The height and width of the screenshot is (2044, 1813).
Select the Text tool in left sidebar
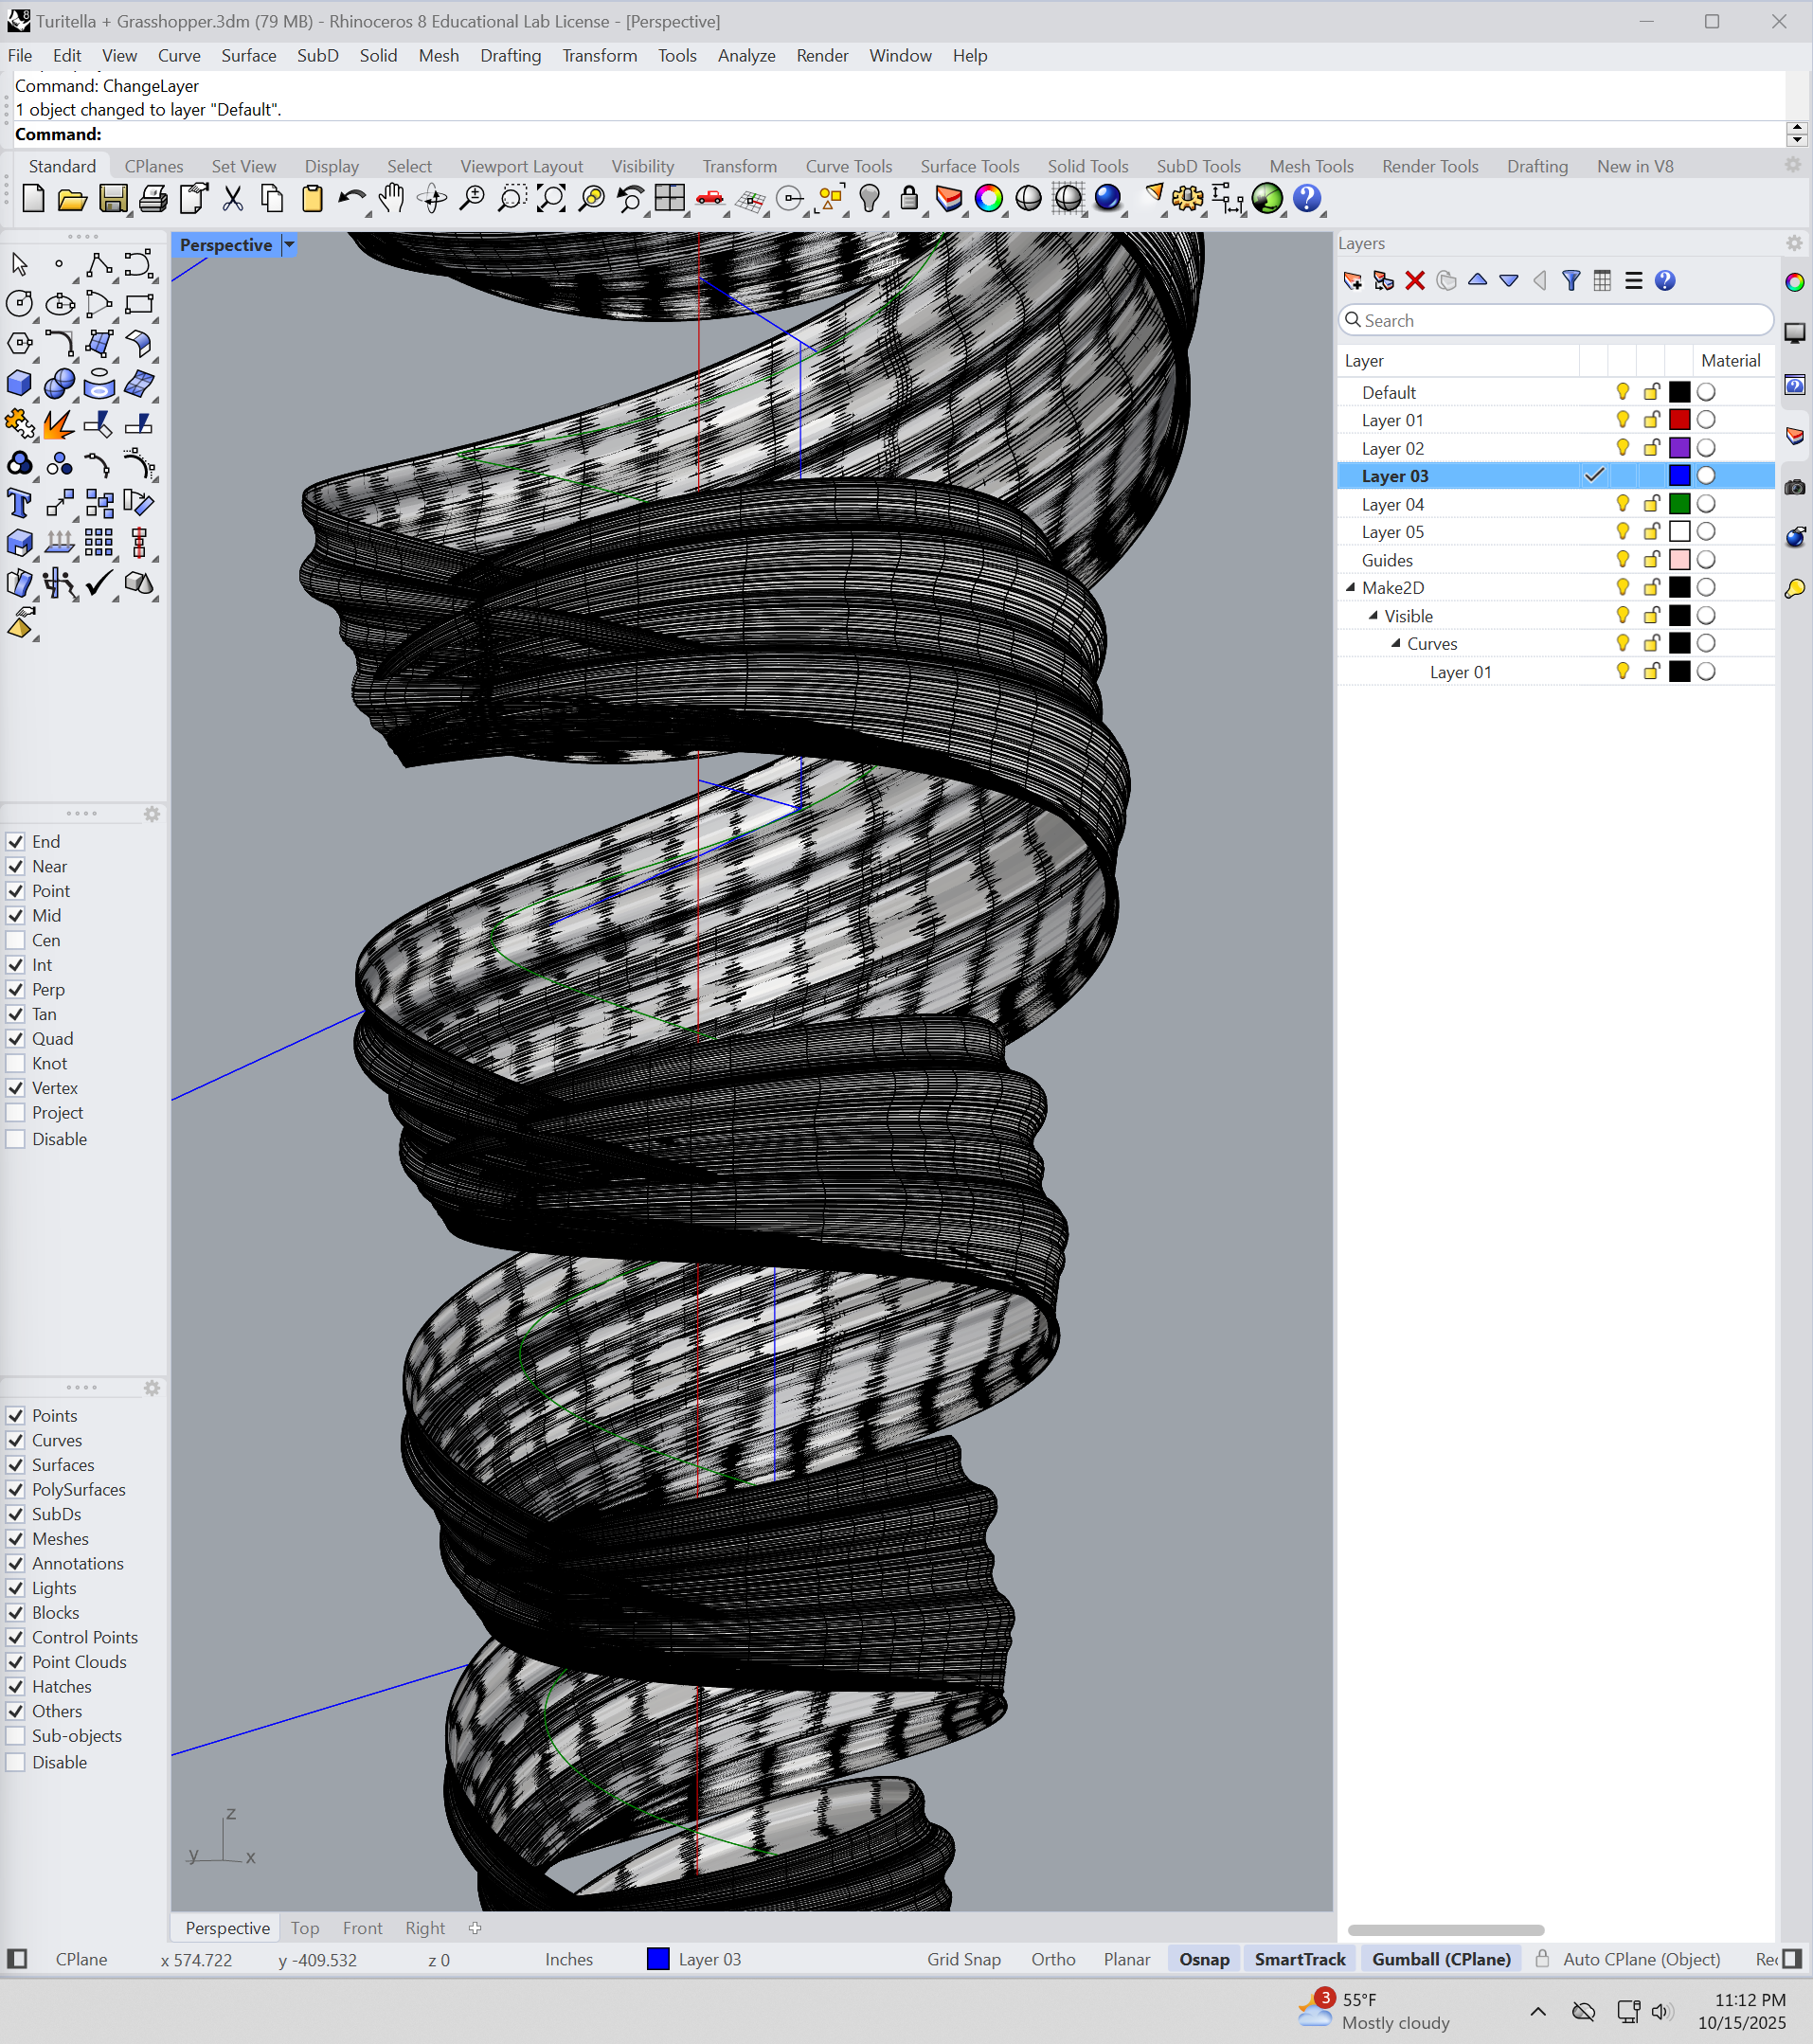pos(19,504)
